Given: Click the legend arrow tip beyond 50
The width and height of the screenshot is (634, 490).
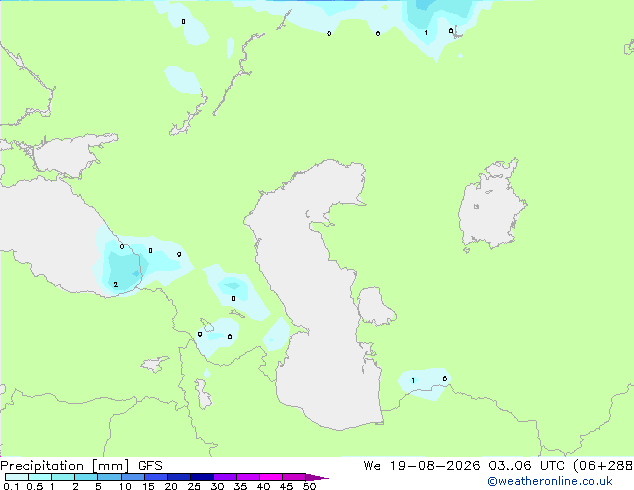Looking at the screenshot, I should tap(317, 477).
